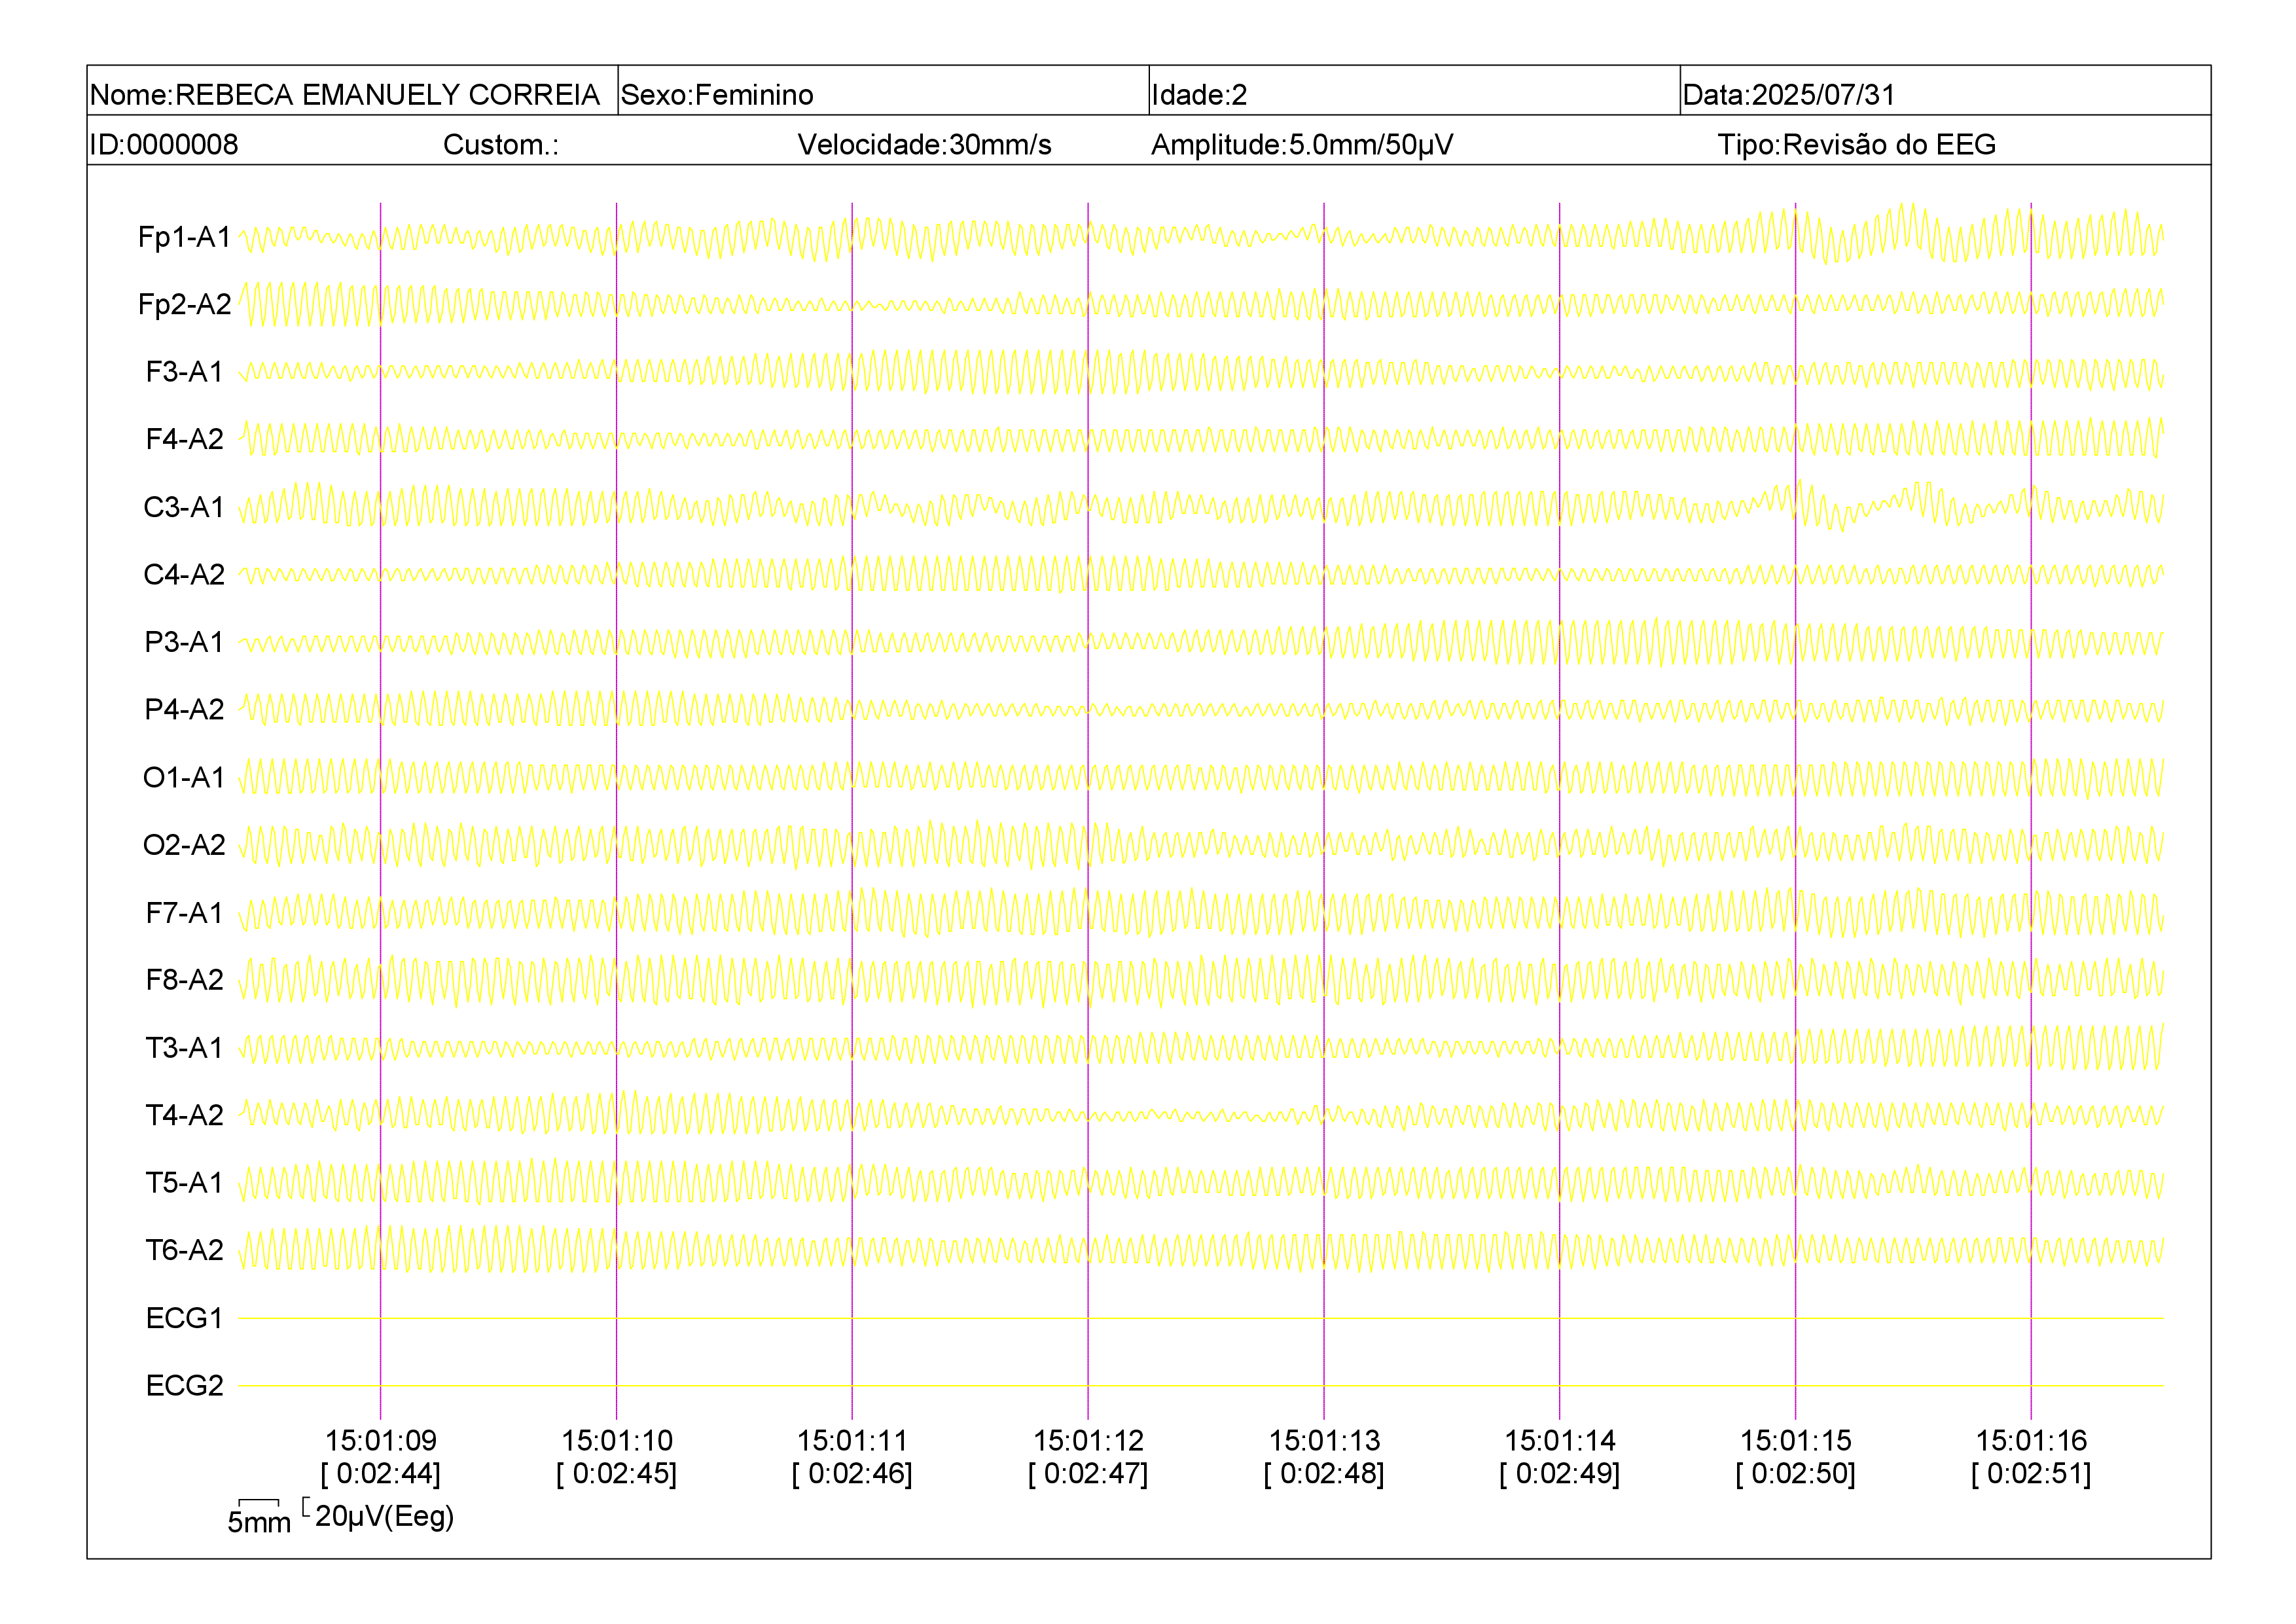Image resolution: width=2296 pixels, height=1624 pixels.
Task: Click the 15:01:14 time label
Action: [x=1560, y=1441]
